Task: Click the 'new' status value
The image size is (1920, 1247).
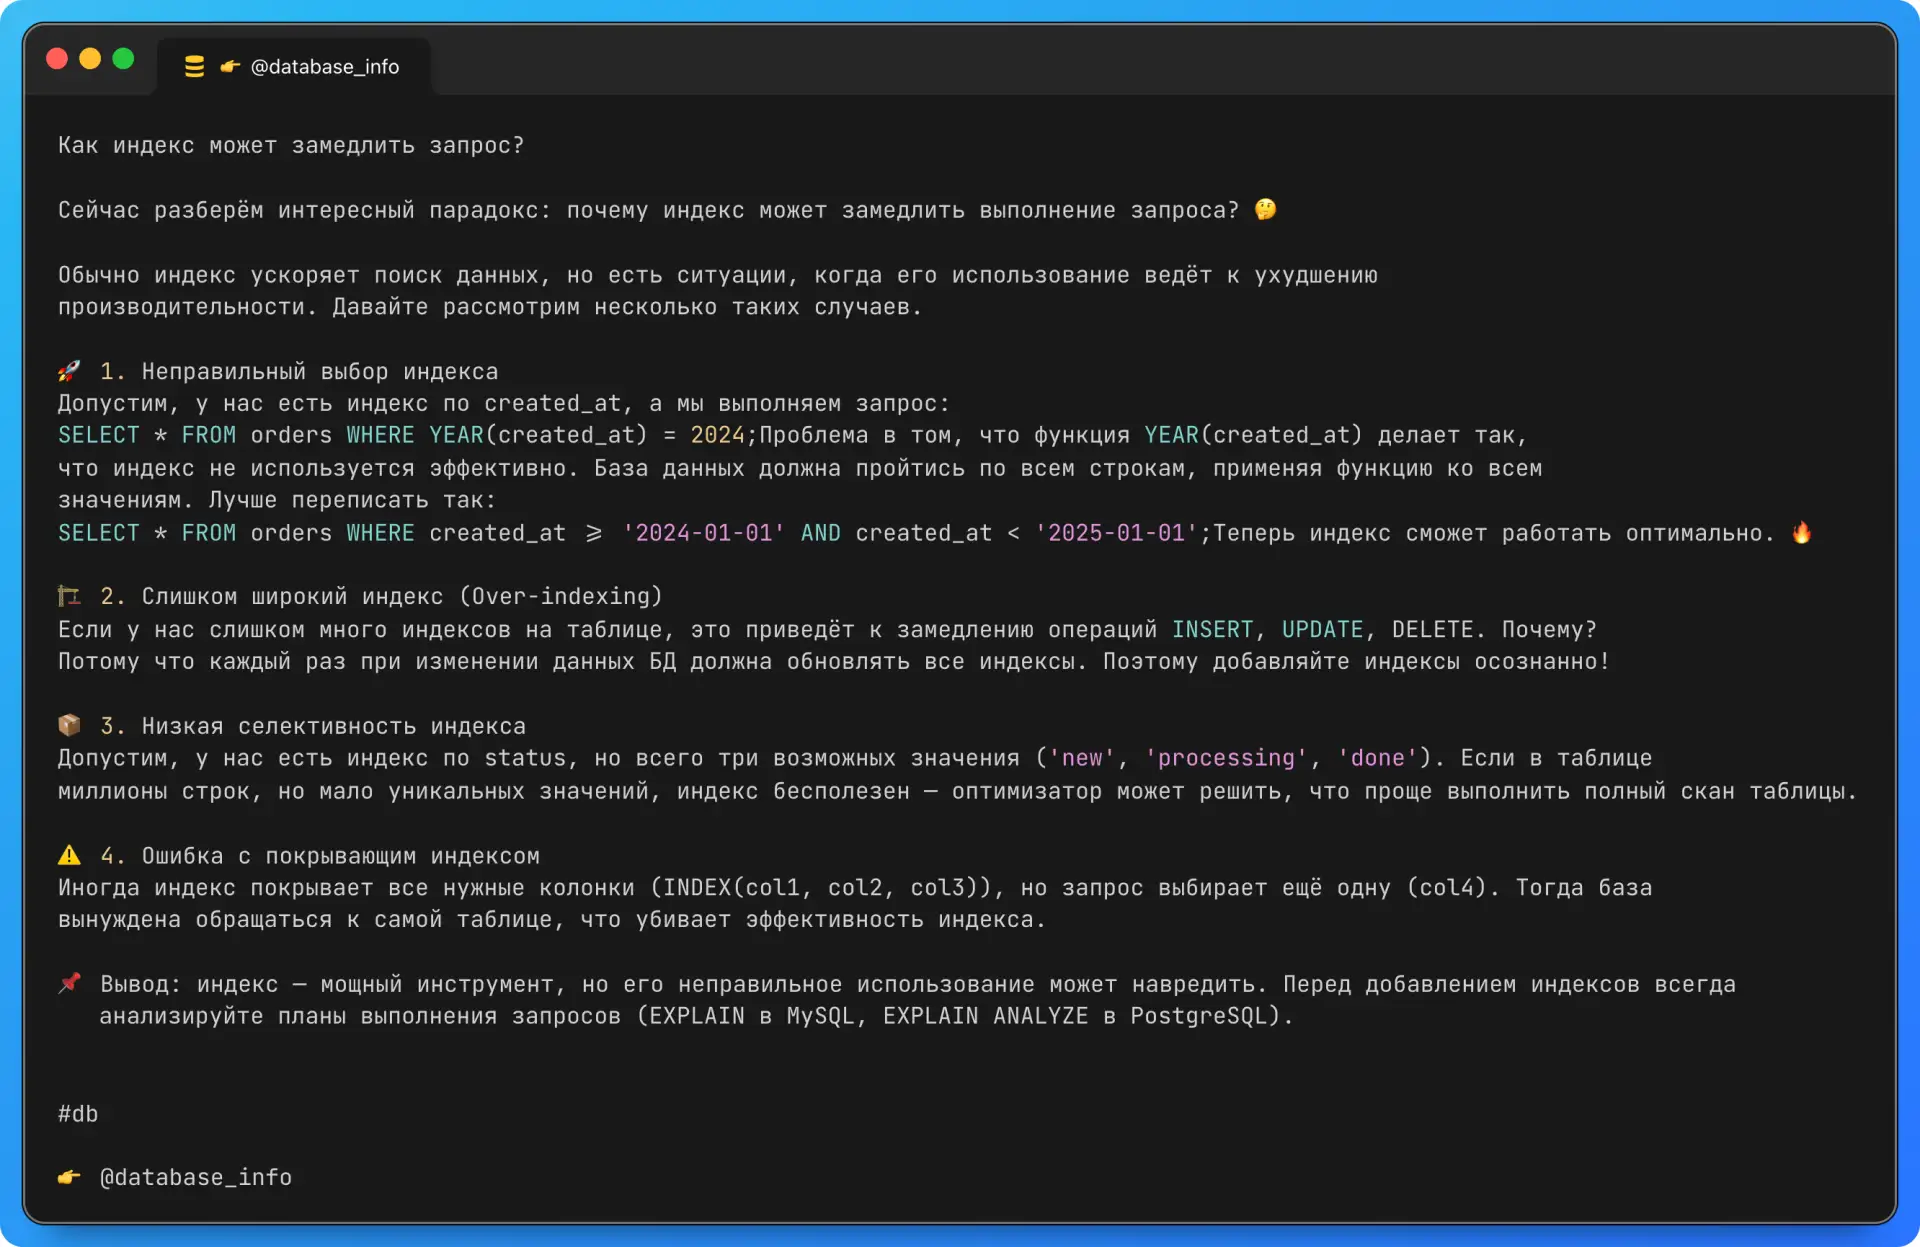Action: pos(1081,758)
